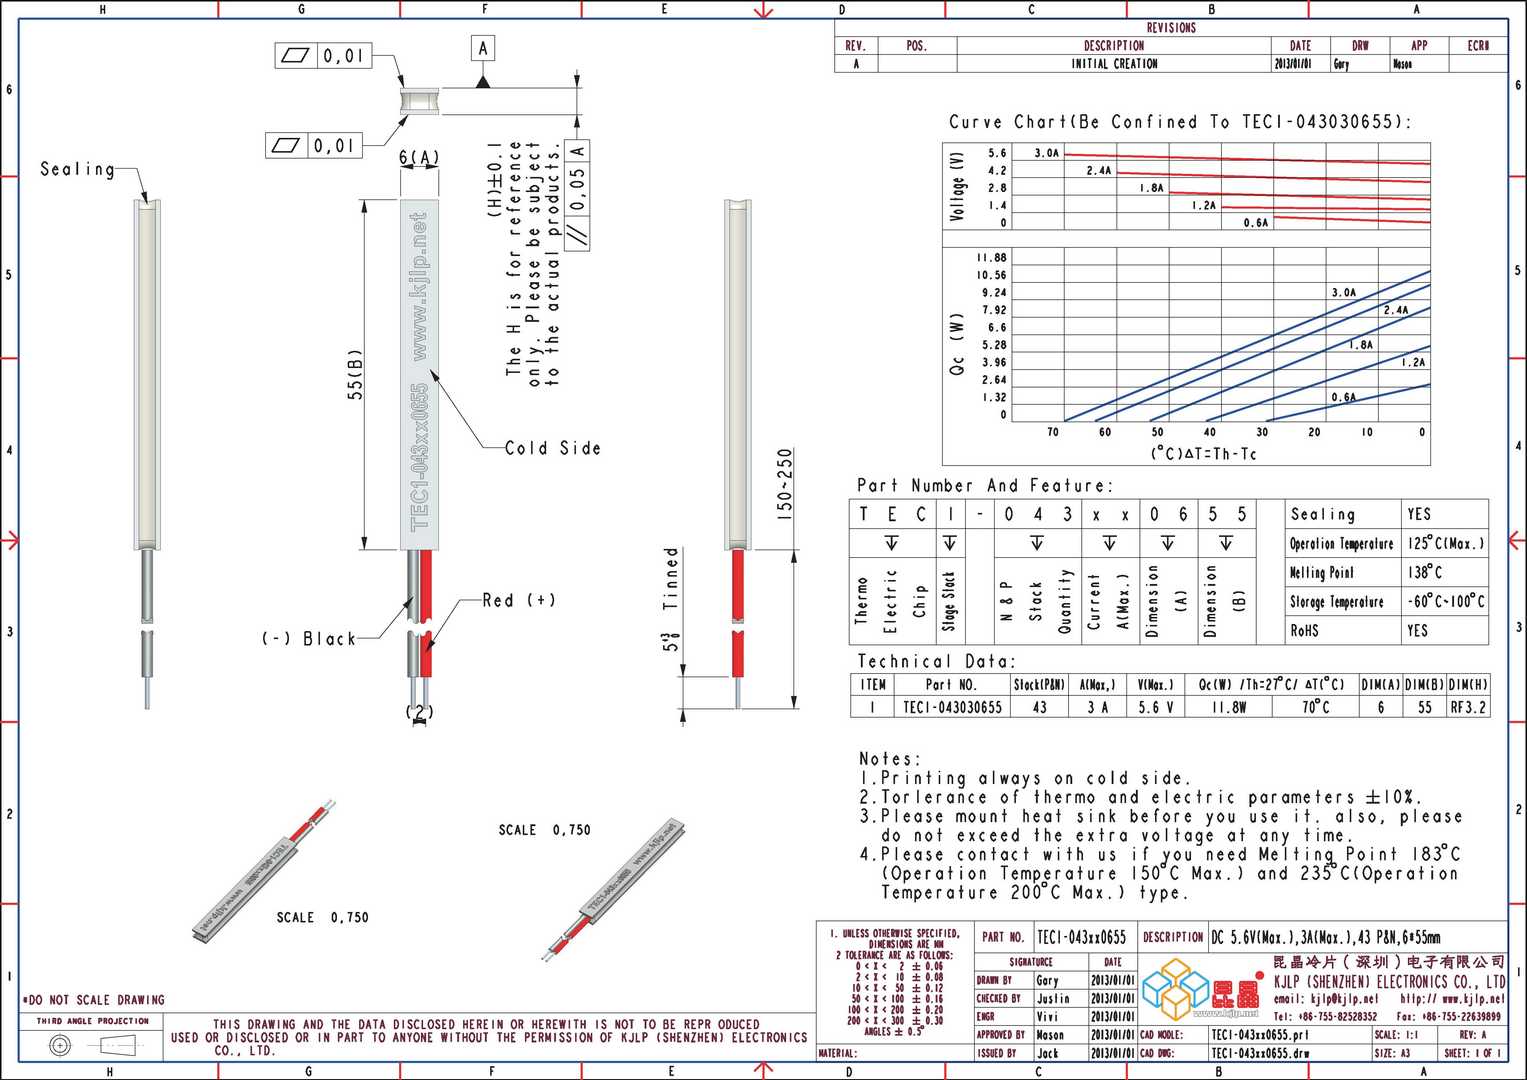Select the '(°C)ΔT=Th-Tc' axis caption
This screenshot has height=1080, width=1527.
[x=1203, y=454]
